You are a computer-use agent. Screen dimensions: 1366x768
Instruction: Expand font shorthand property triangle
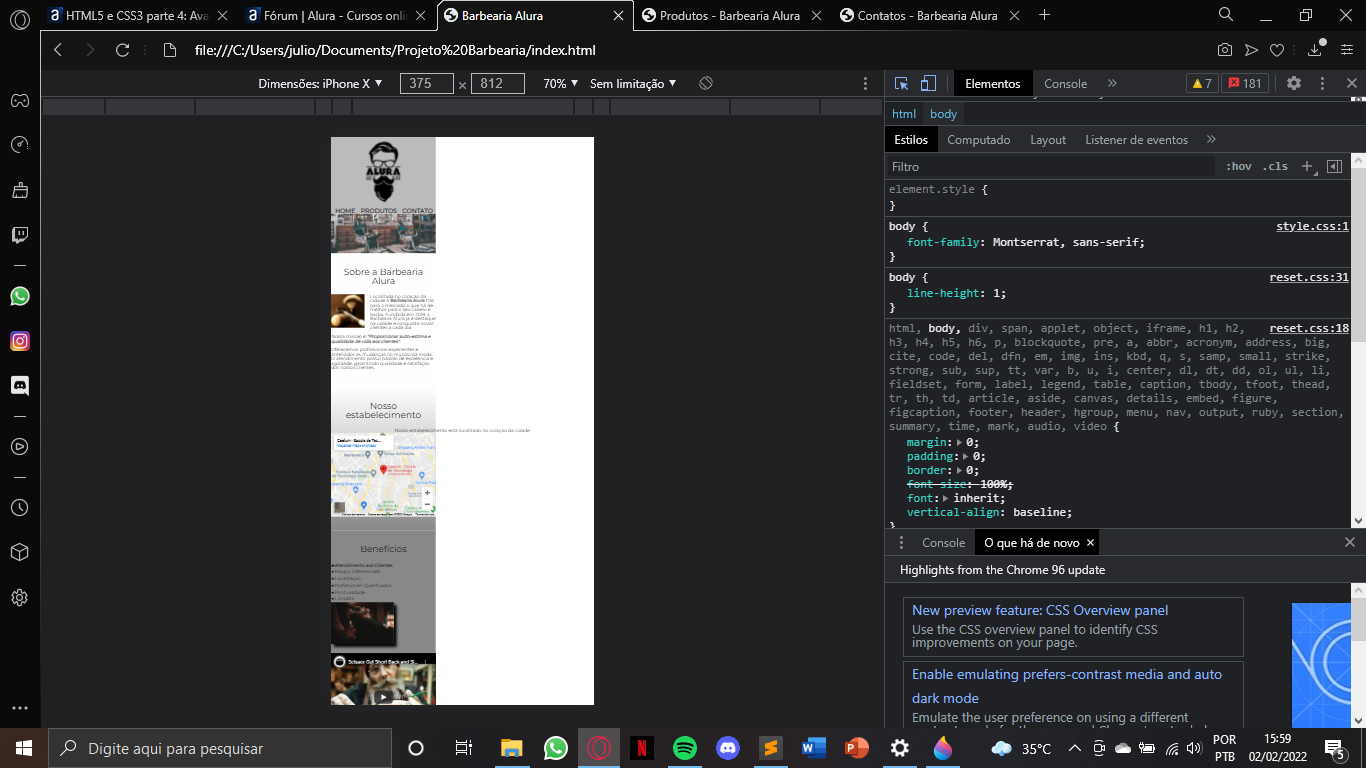(946, 498)
